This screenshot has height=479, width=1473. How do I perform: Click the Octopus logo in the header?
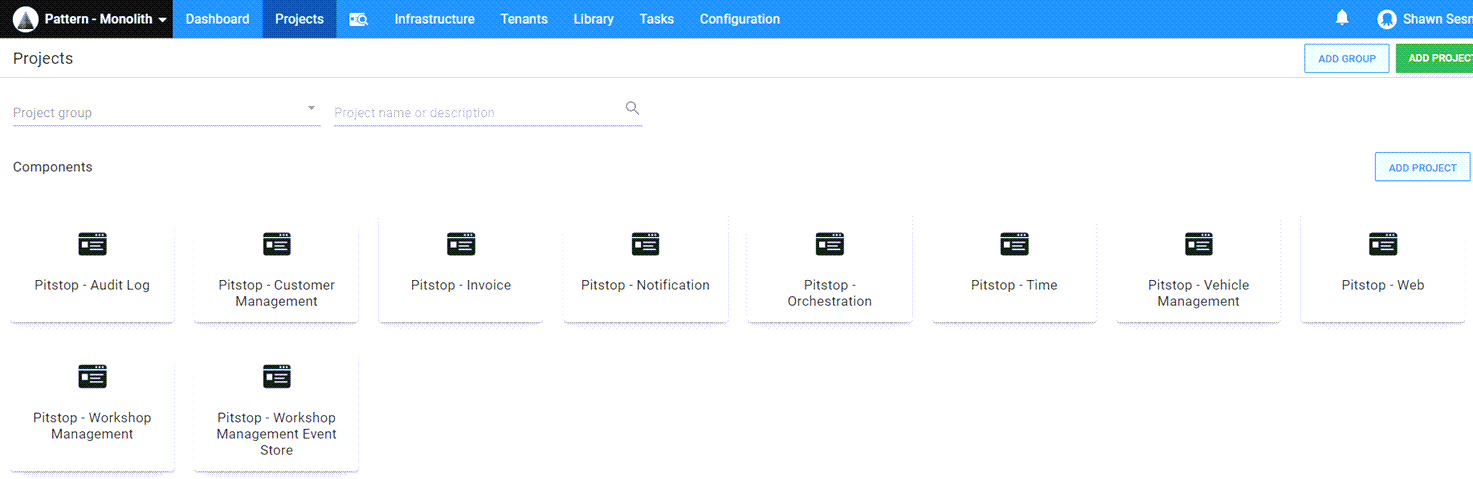[x=26, y=19]
